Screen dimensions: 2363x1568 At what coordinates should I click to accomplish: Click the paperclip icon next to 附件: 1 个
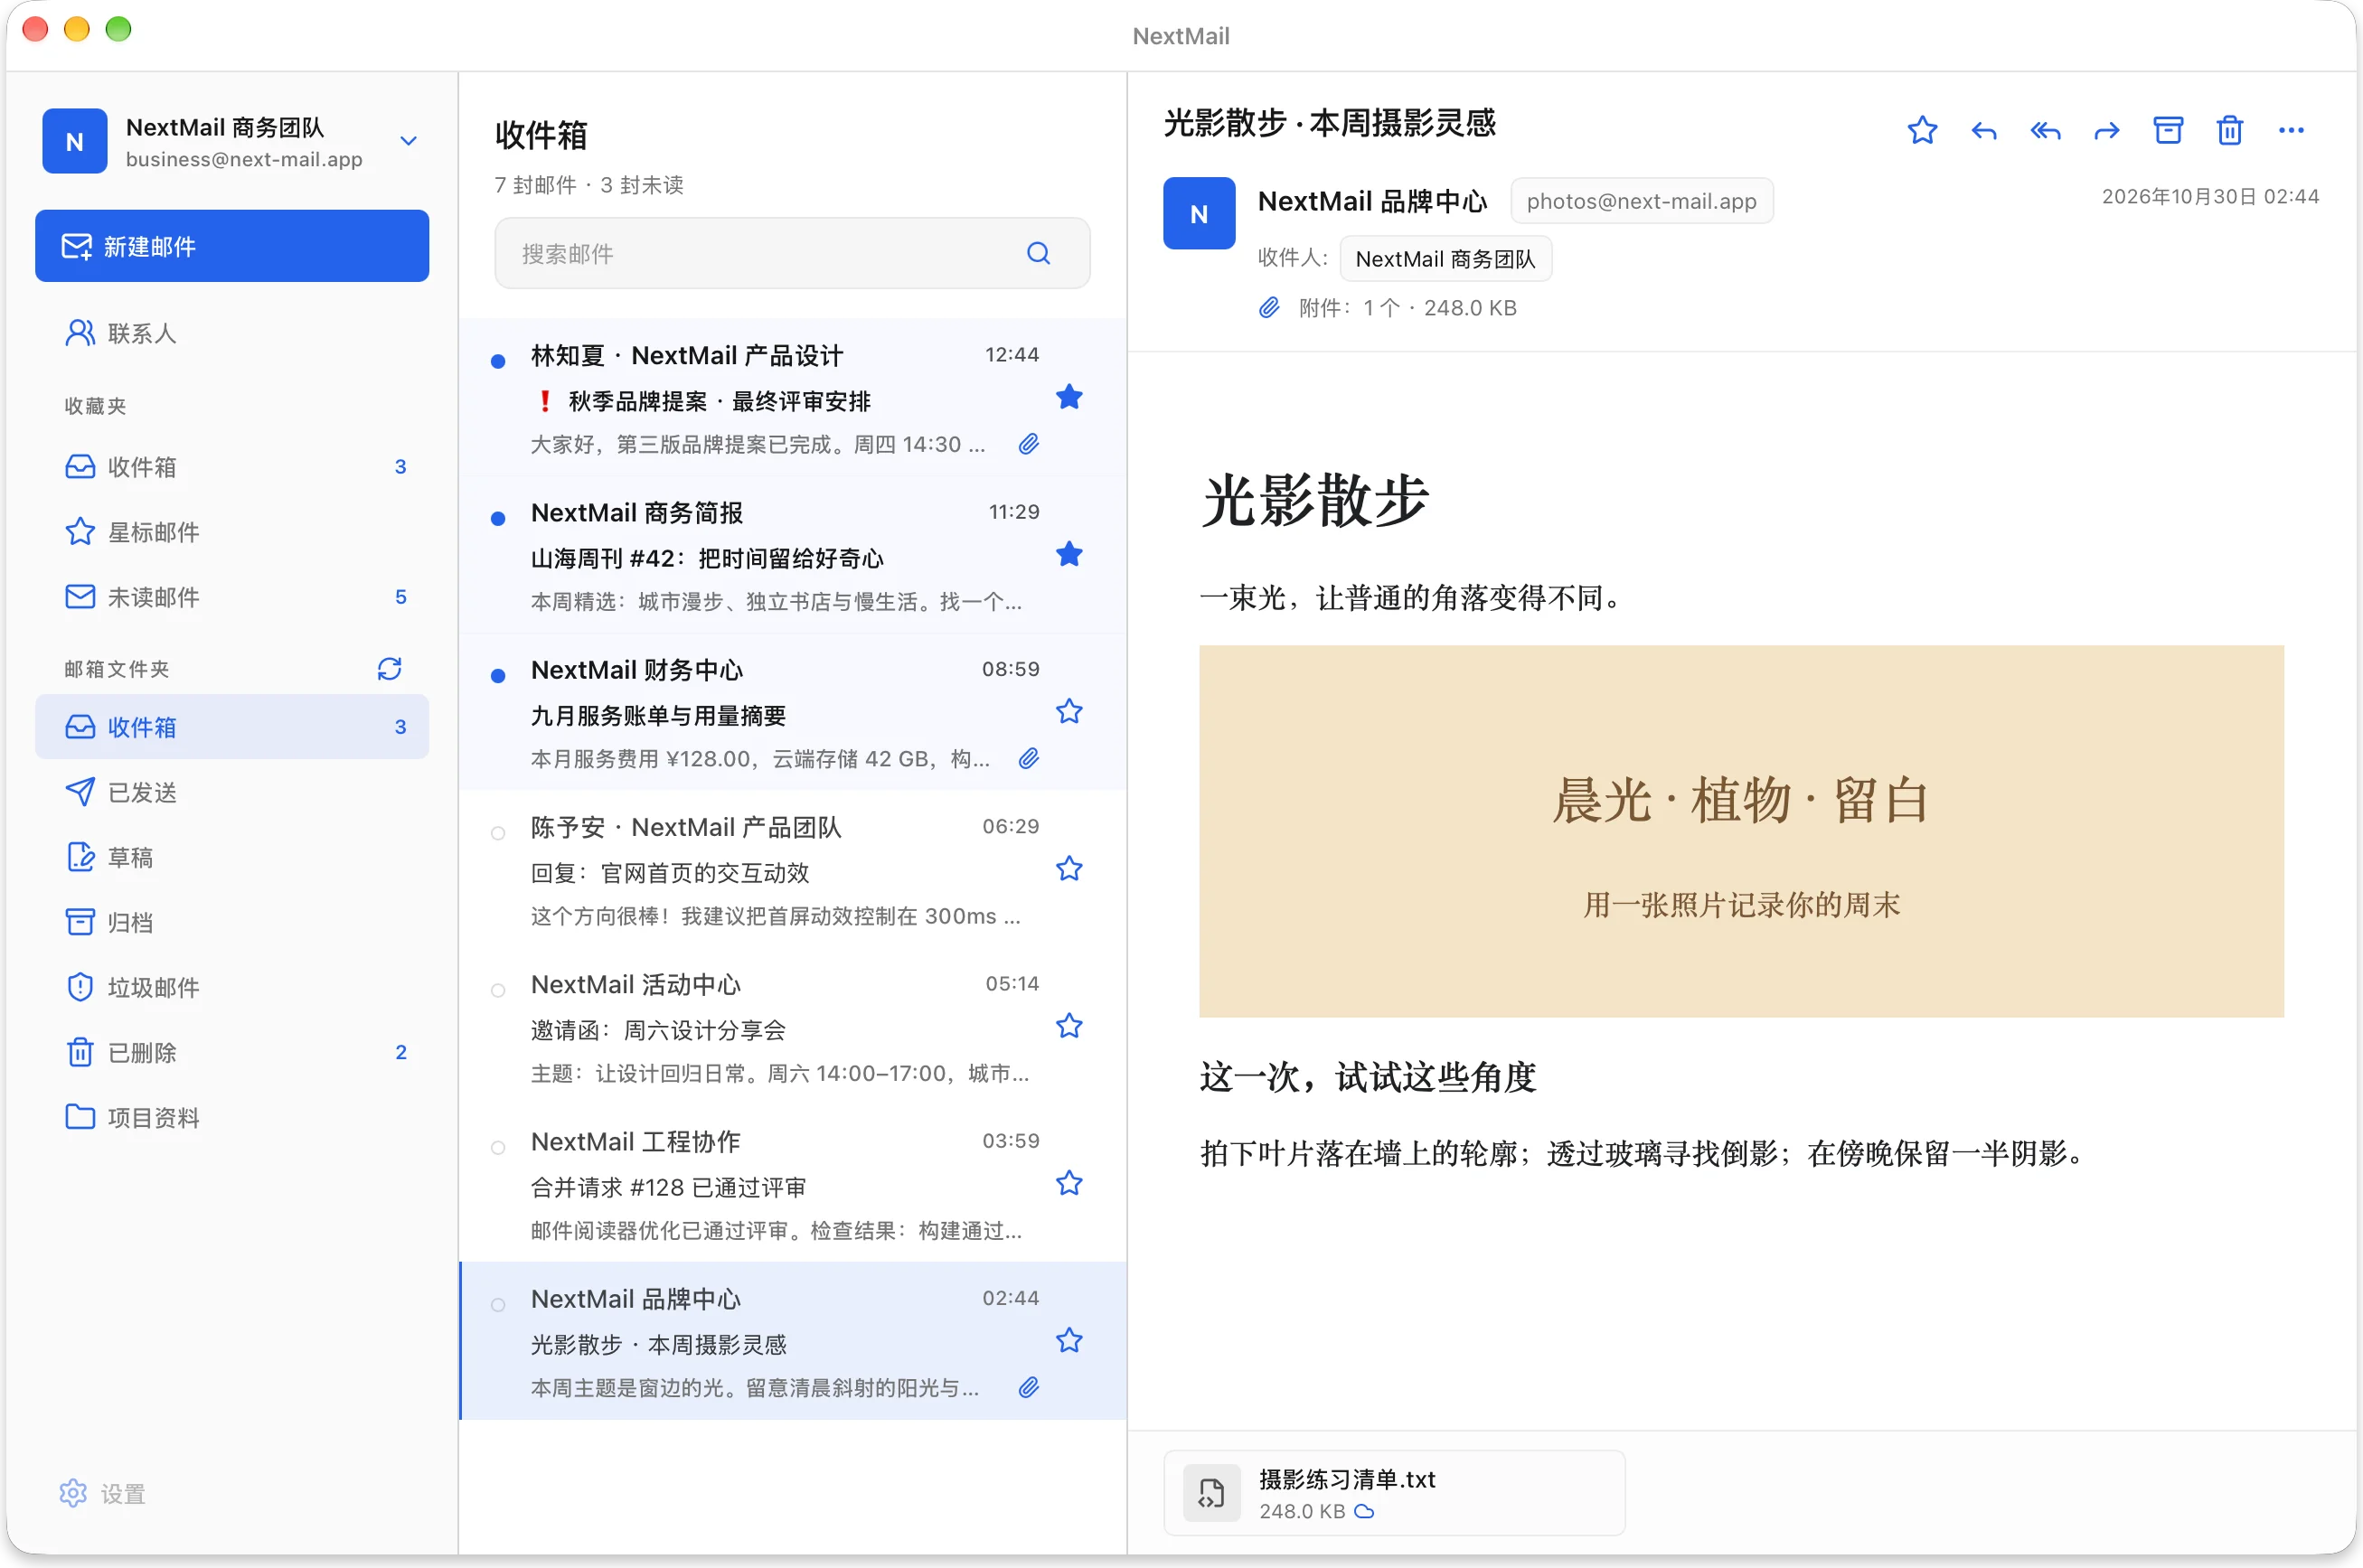coord(1268,308)
